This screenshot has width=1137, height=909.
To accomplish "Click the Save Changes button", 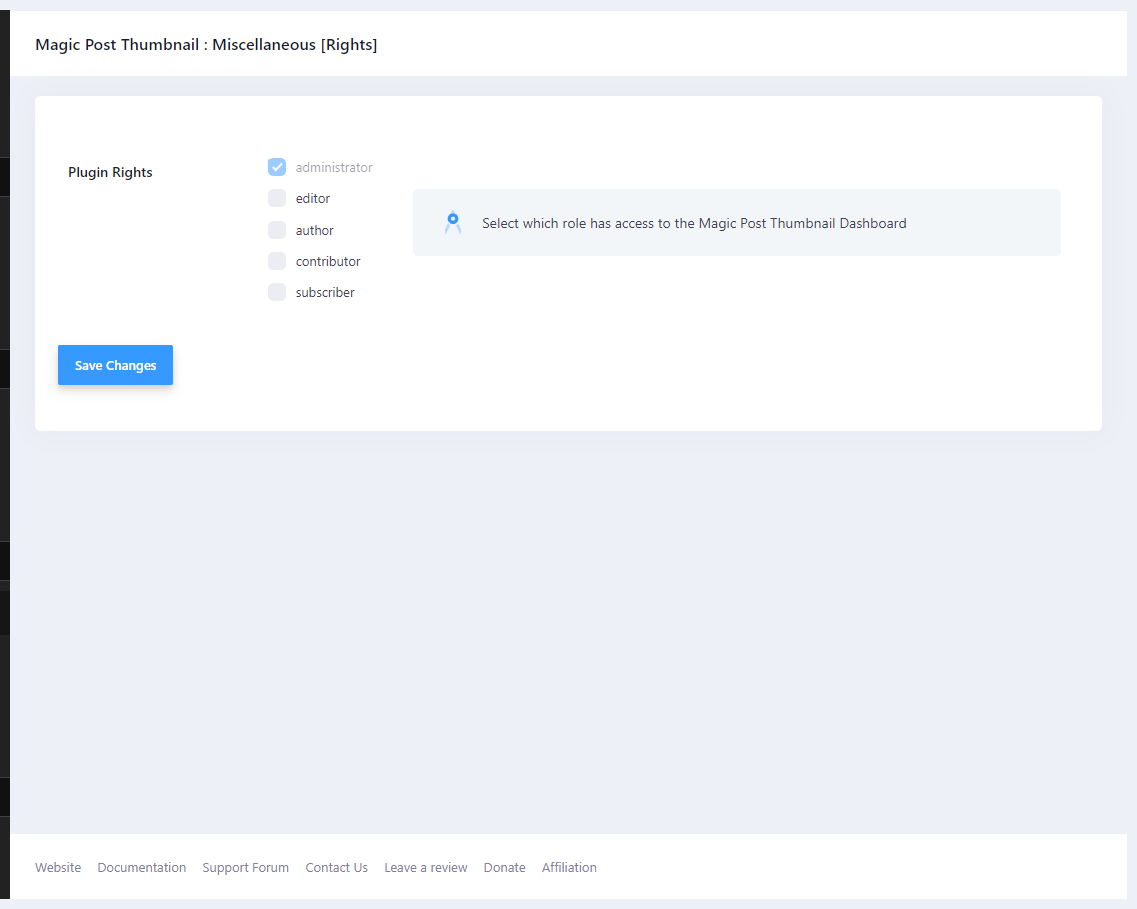I will click(x=115, y=365).
